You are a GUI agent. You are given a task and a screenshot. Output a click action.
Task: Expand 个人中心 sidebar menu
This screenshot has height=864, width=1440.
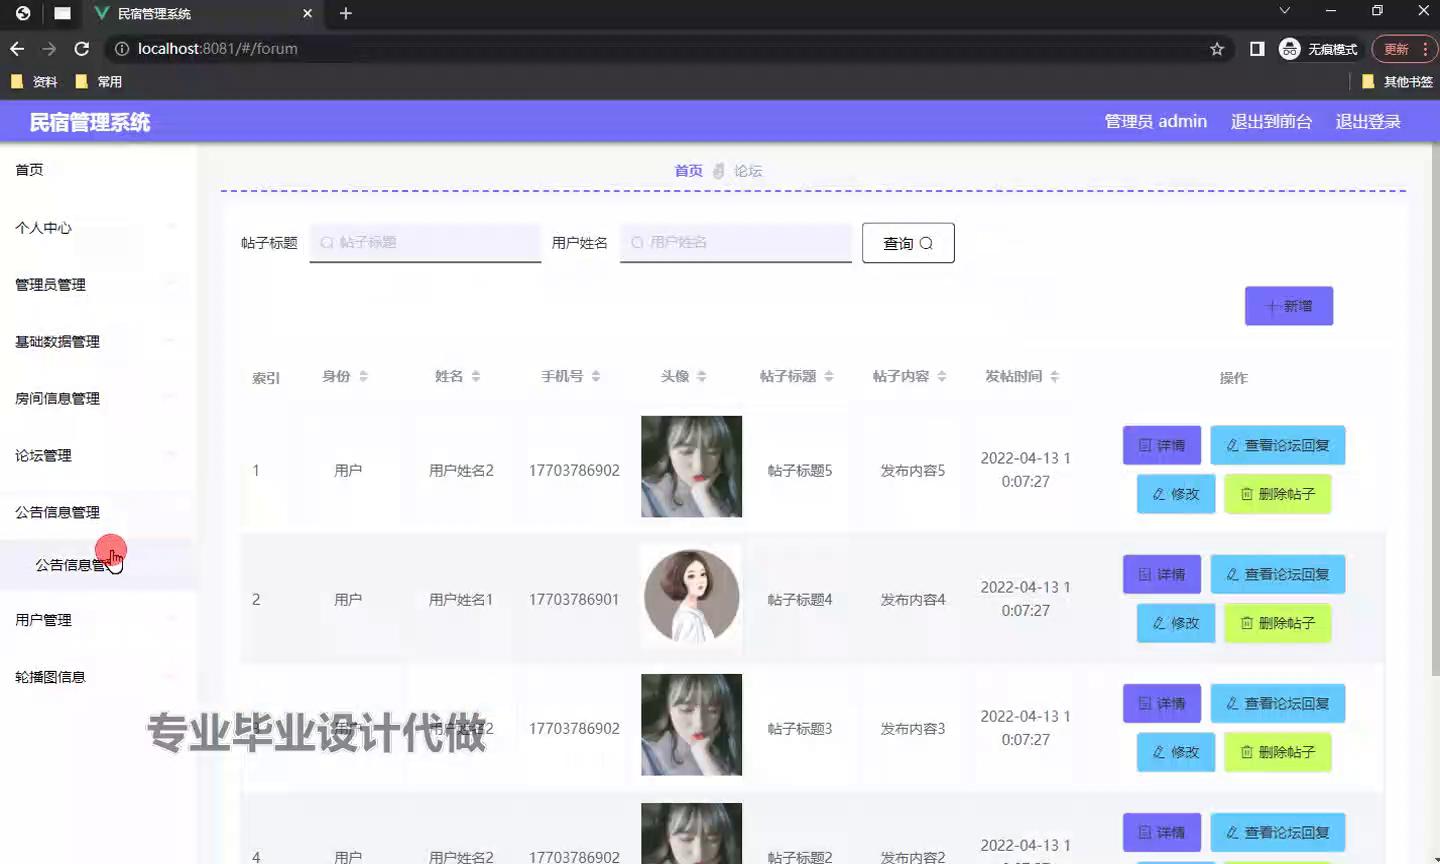98,228
